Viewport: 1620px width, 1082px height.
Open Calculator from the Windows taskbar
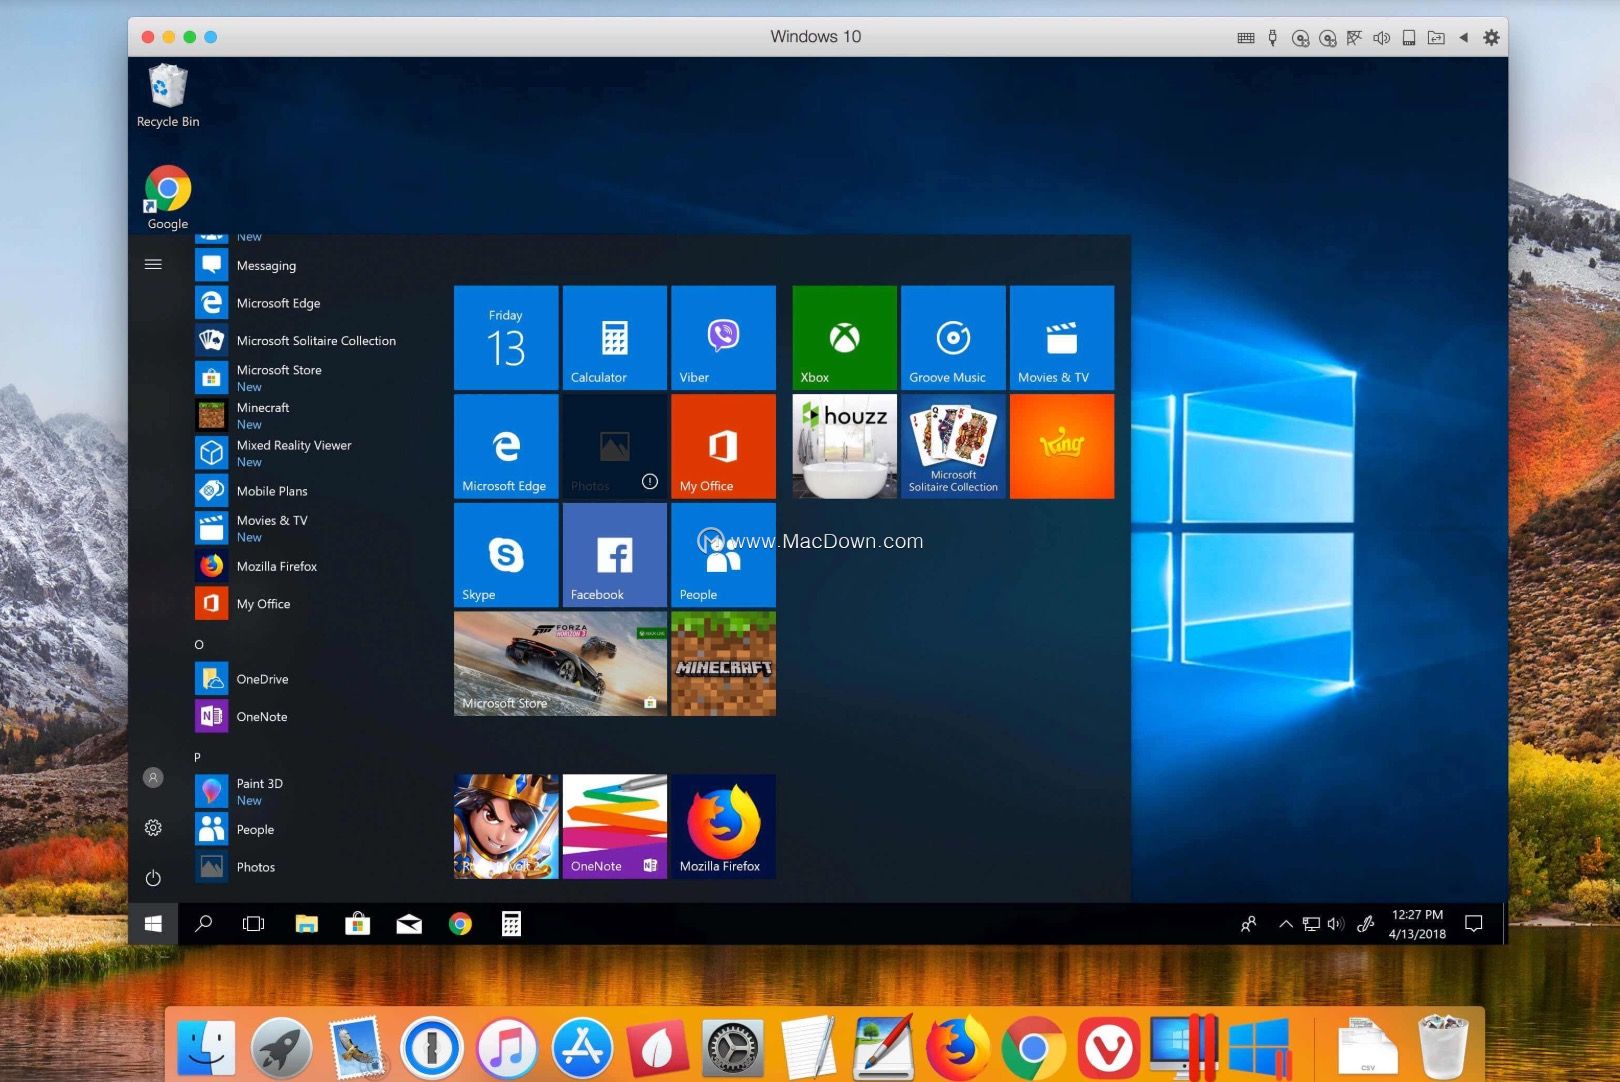point(511,924)
